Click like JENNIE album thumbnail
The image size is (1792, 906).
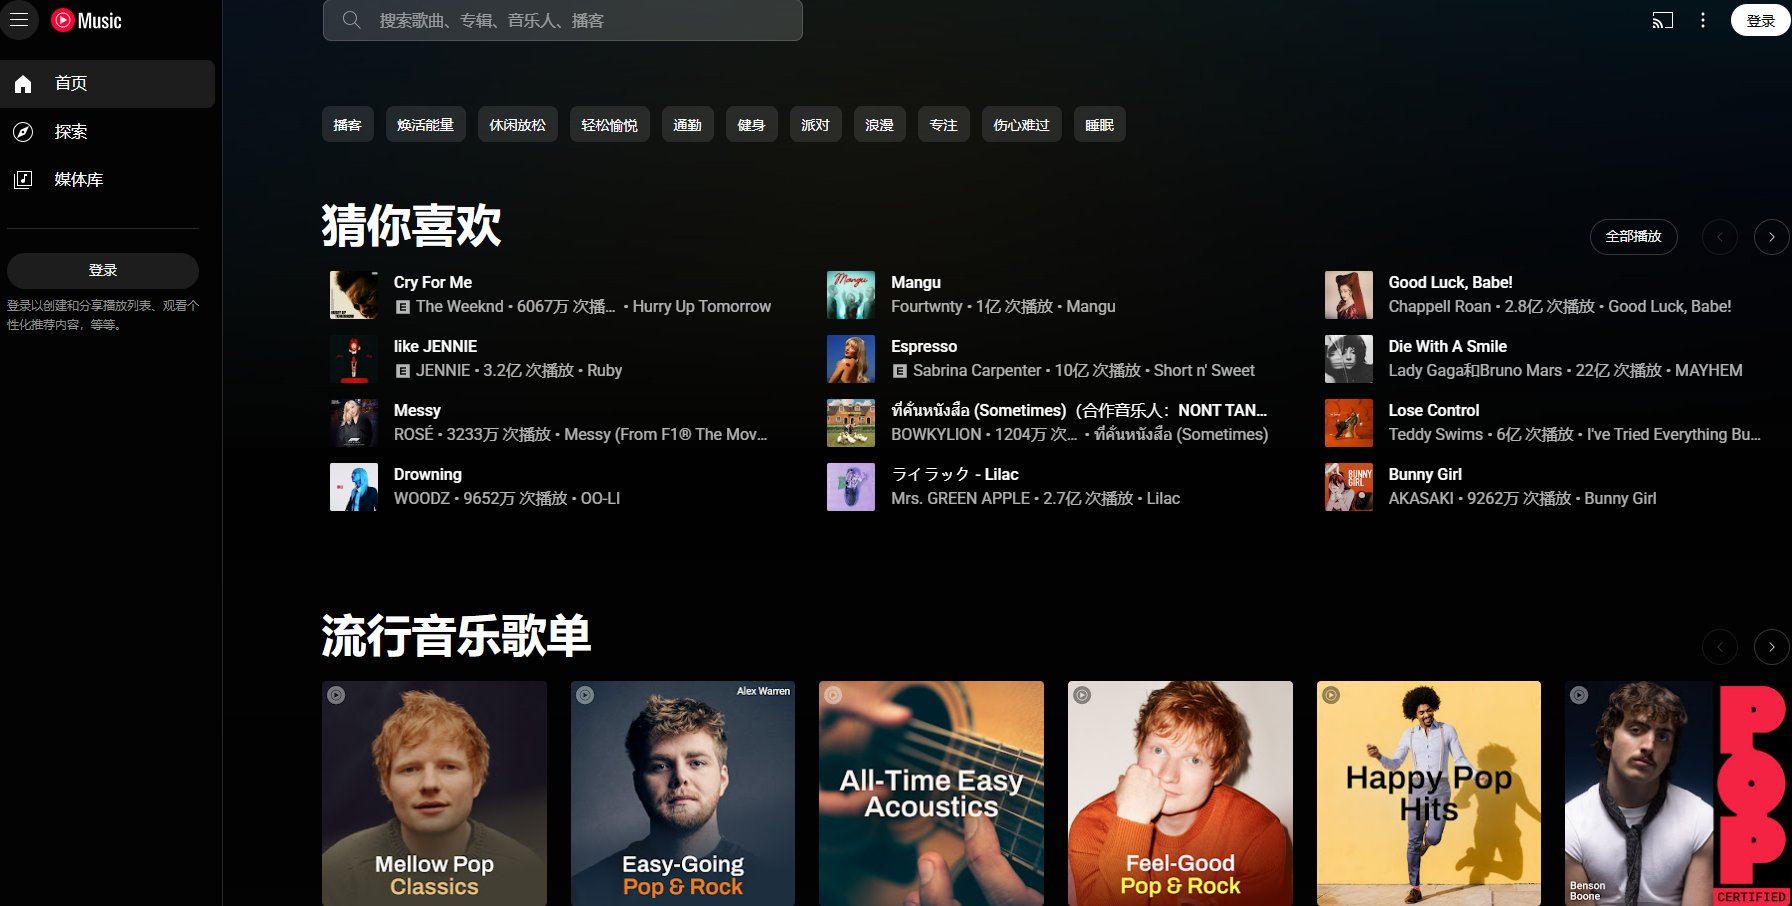(354, 359)
